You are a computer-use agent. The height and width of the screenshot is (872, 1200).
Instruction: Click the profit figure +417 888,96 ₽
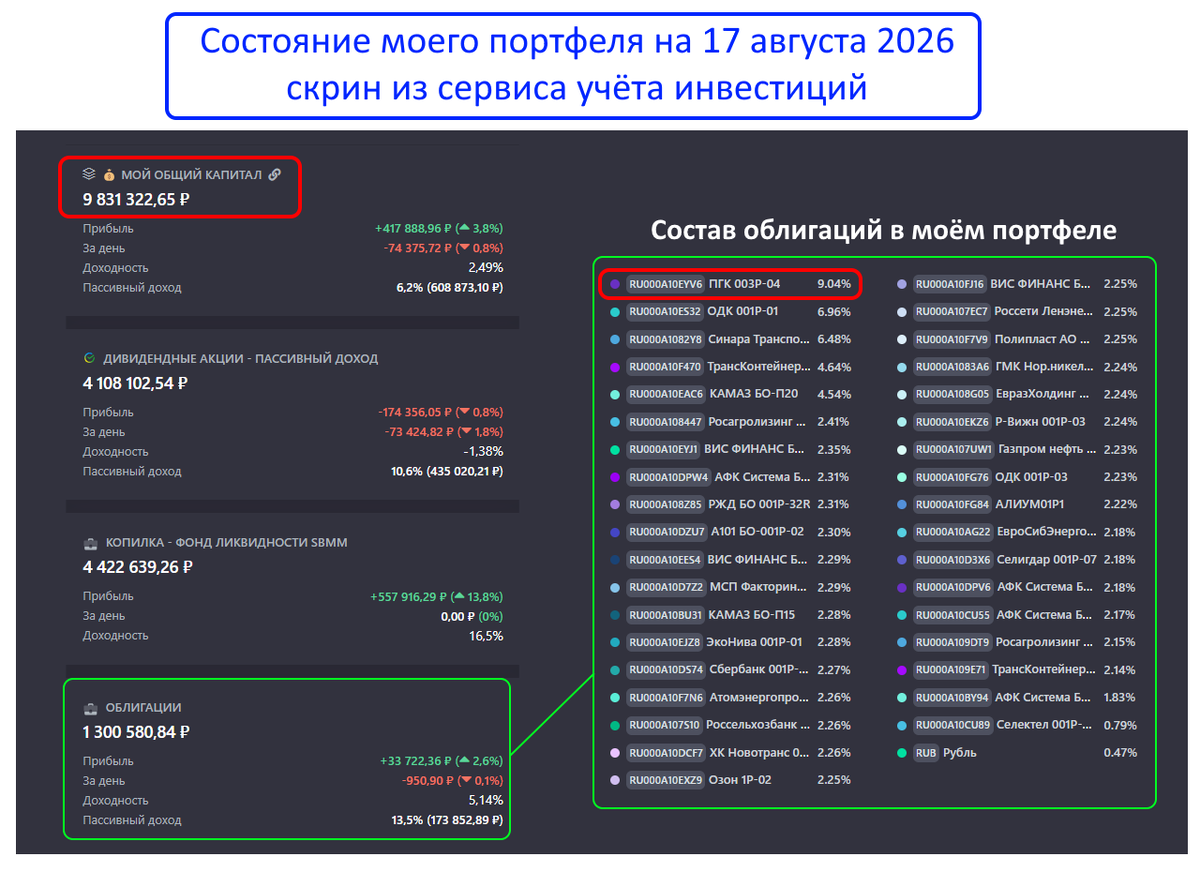click(413, 228)
